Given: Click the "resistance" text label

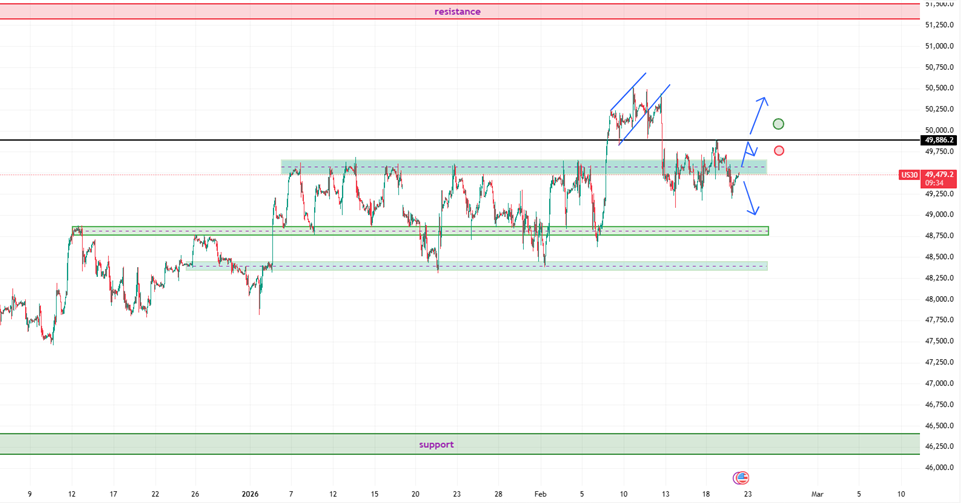Looking at the screenshot, I should (457, 12).
